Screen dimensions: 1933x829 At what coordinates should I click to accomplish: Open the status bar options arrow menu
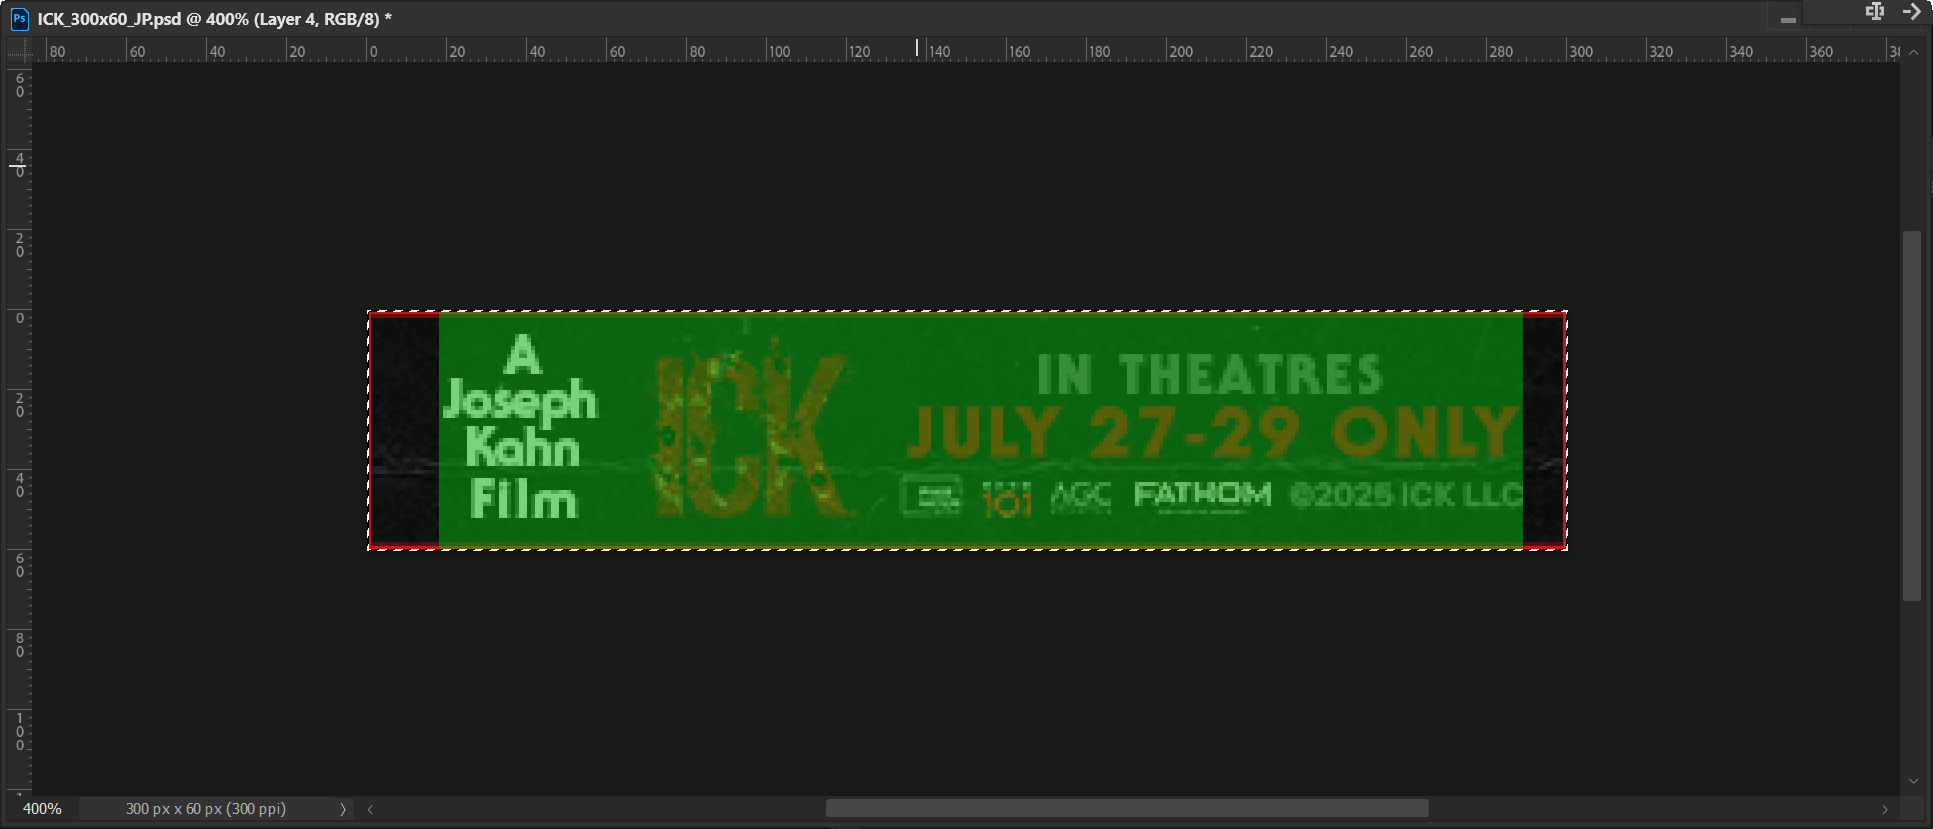tap(343, 809)
